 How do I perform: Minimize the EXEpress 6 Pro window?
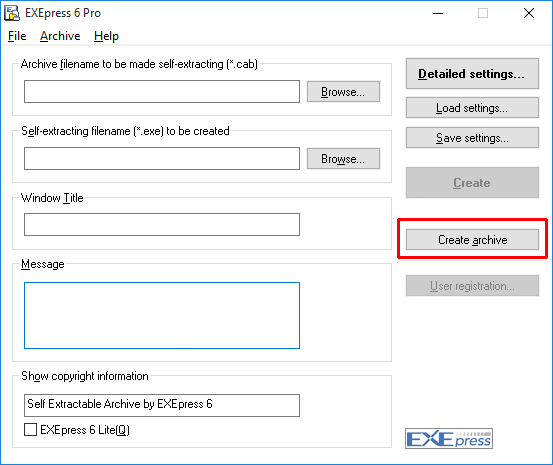438,13
